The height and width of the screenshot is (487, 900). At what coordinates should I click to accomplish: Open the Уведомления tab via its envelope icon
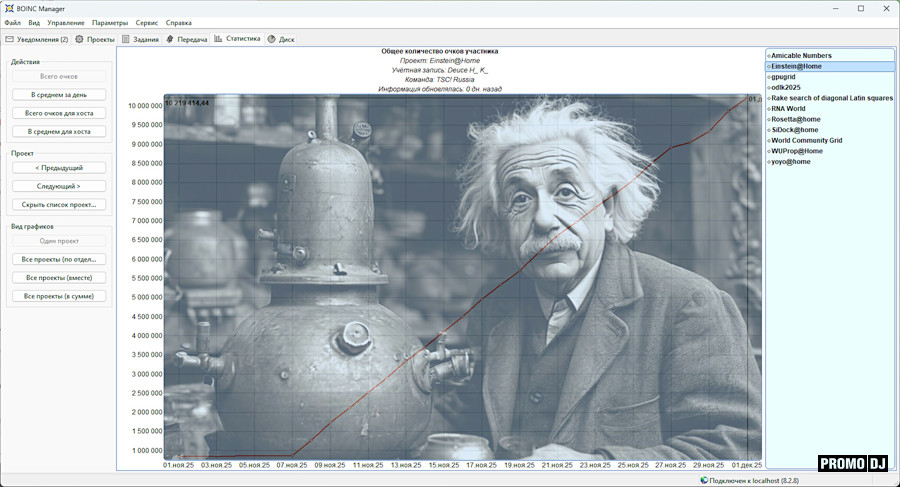[11, 39]
